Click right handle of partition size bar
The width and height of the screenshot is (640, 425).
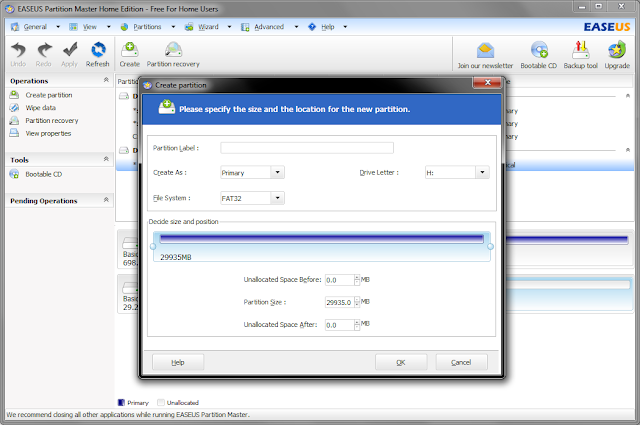tap(491, 247)
